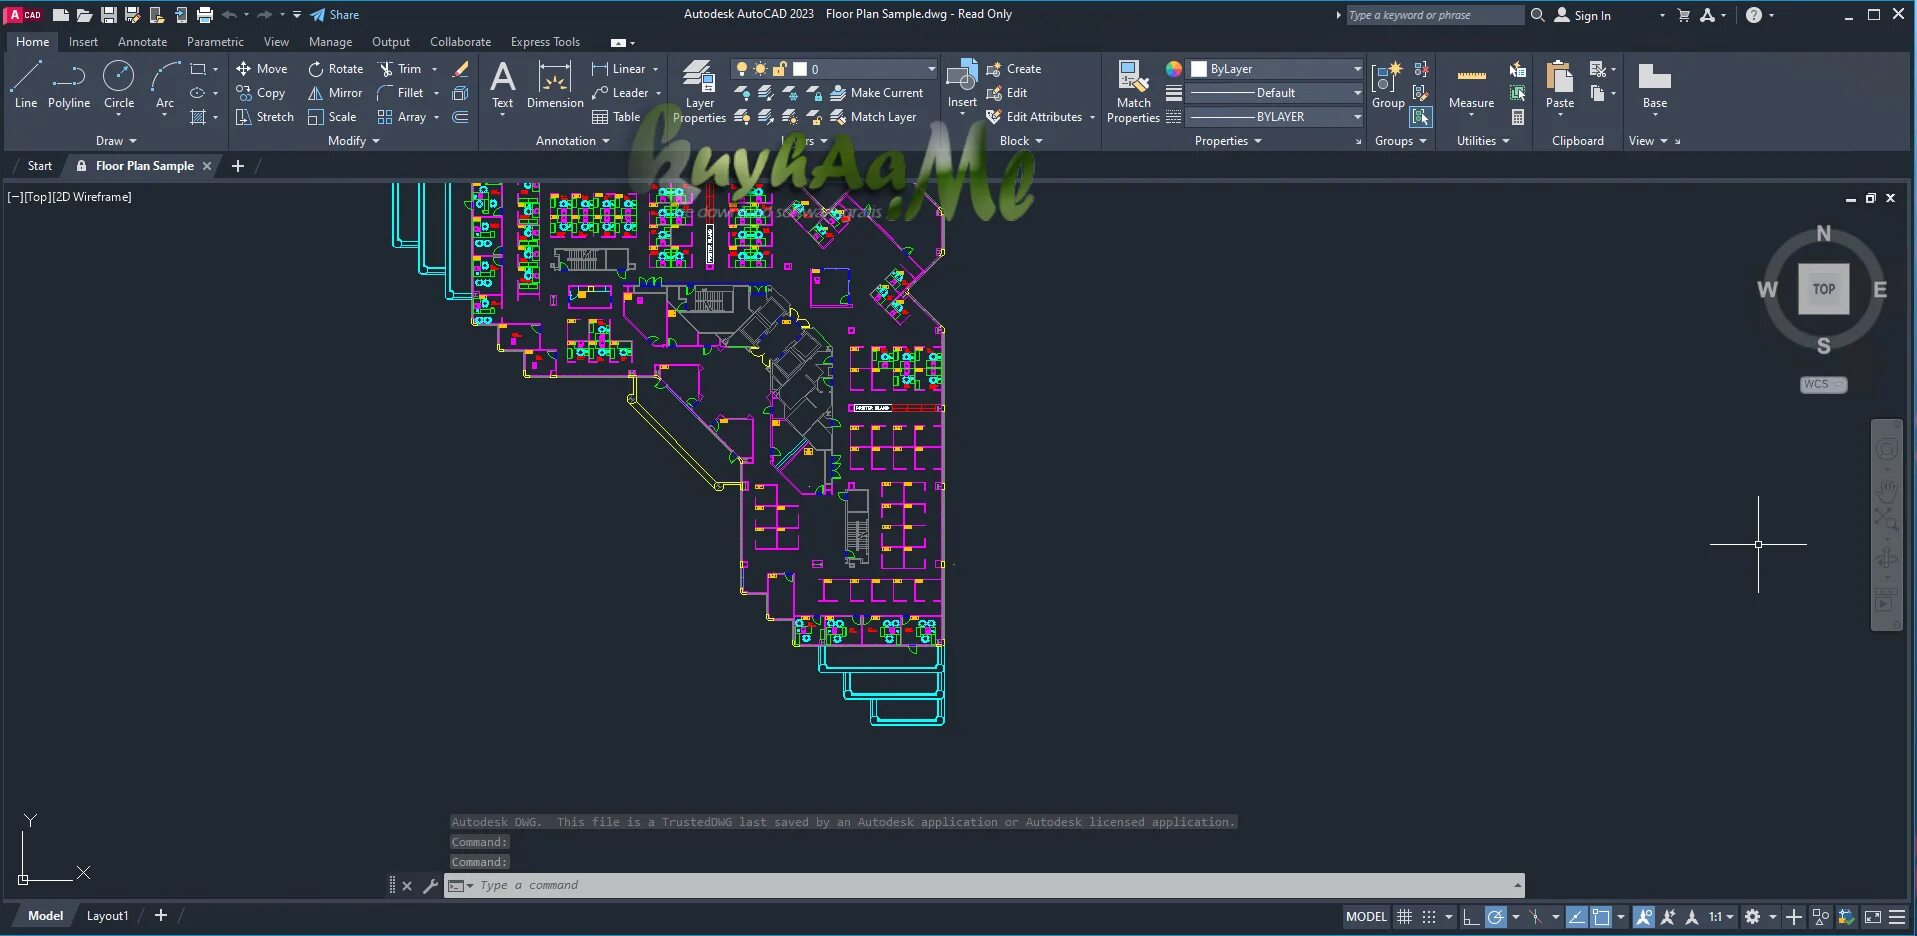
Task: Click Make Current layer button
Action: click(877, 93)
